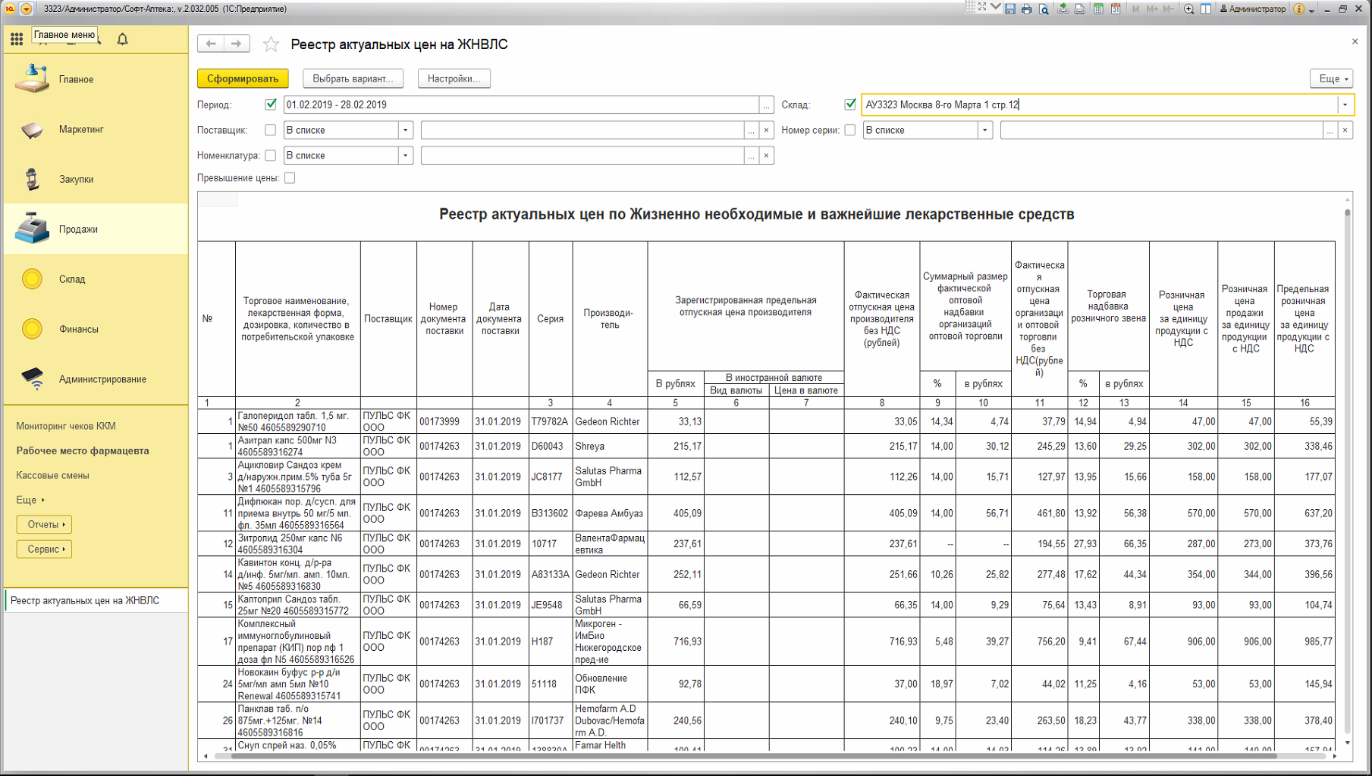Click the Сформировать button

[243, 78]
